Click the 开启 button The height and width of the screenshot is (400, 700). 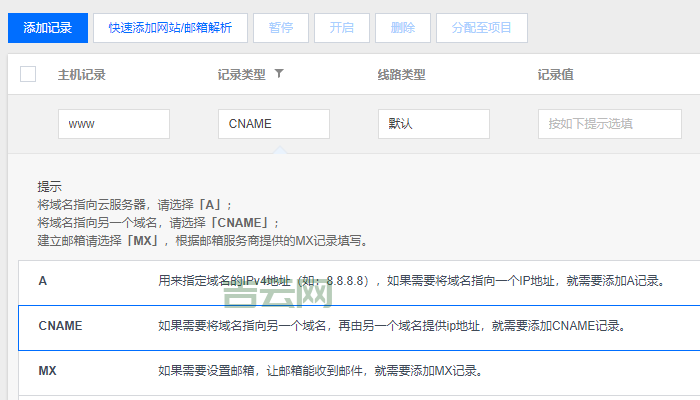tap(342, 28)
